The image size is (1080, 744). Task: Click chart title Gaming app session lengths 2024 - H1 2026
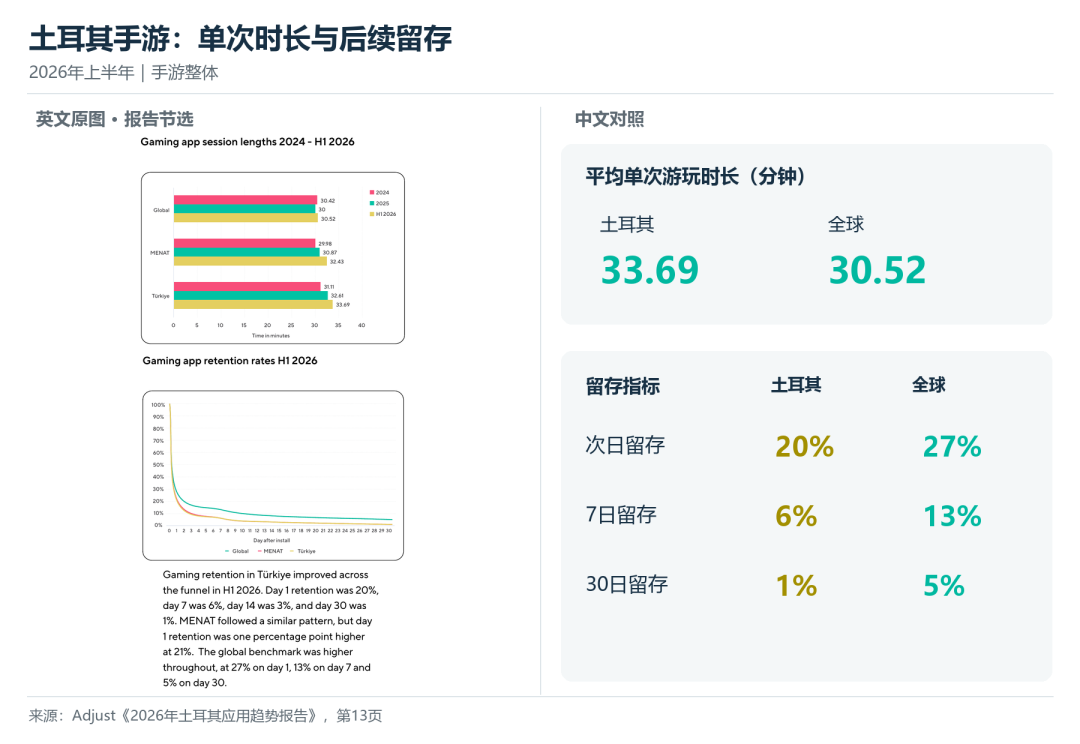click(x=247, y=142)
